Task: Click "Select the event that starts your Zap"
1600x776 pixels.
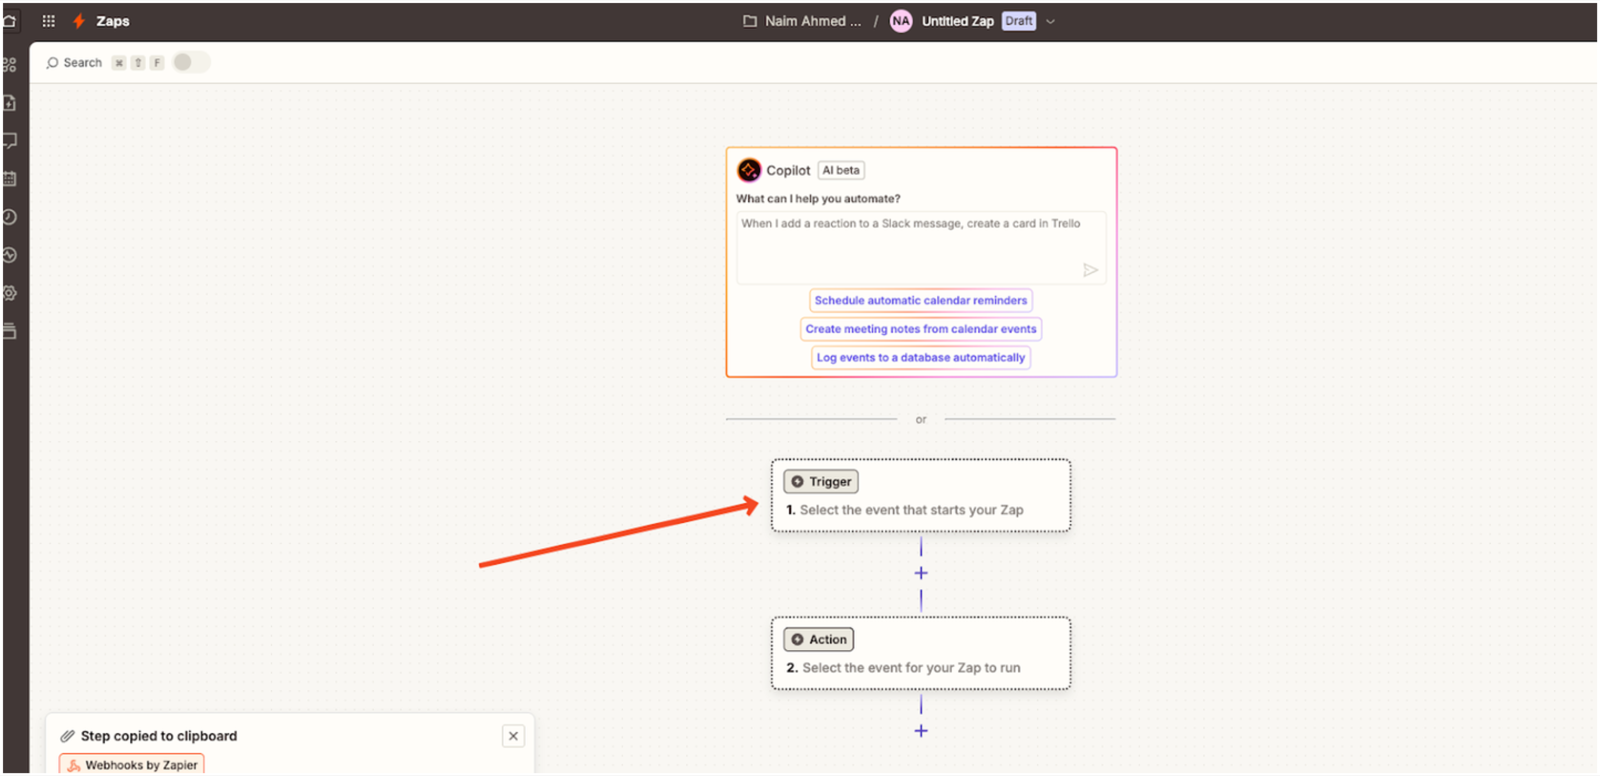Action: point(912,510)
